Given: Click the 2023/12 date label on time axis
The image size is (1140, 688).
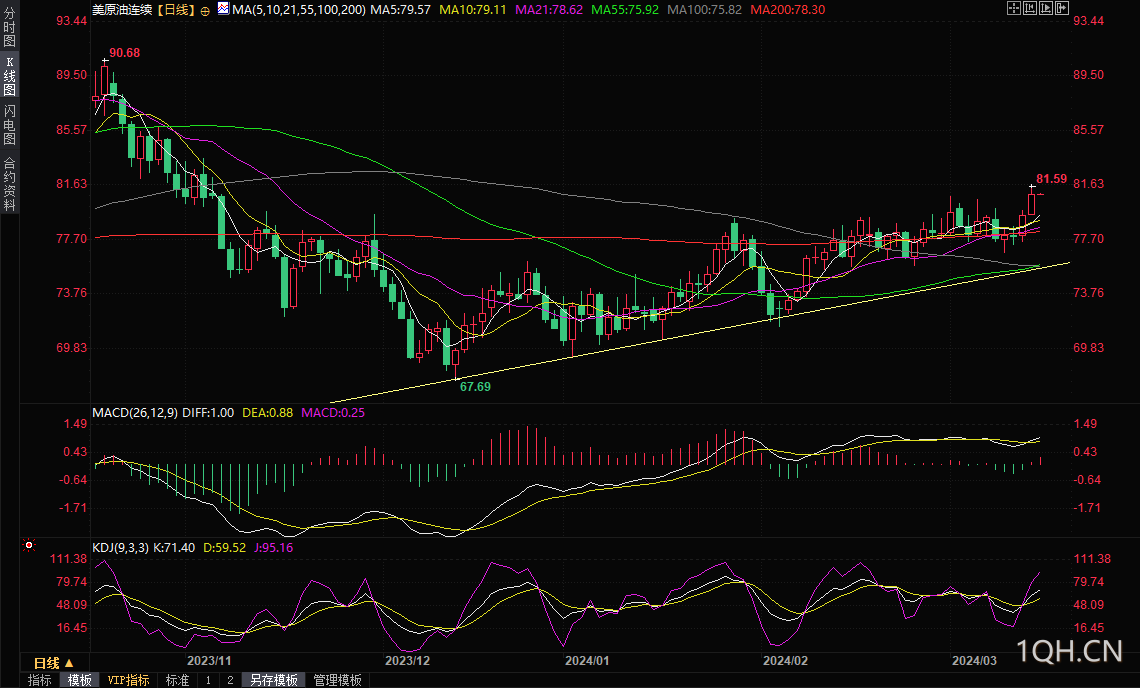Looking at the screenshot, I should click(x=407, y=660).
